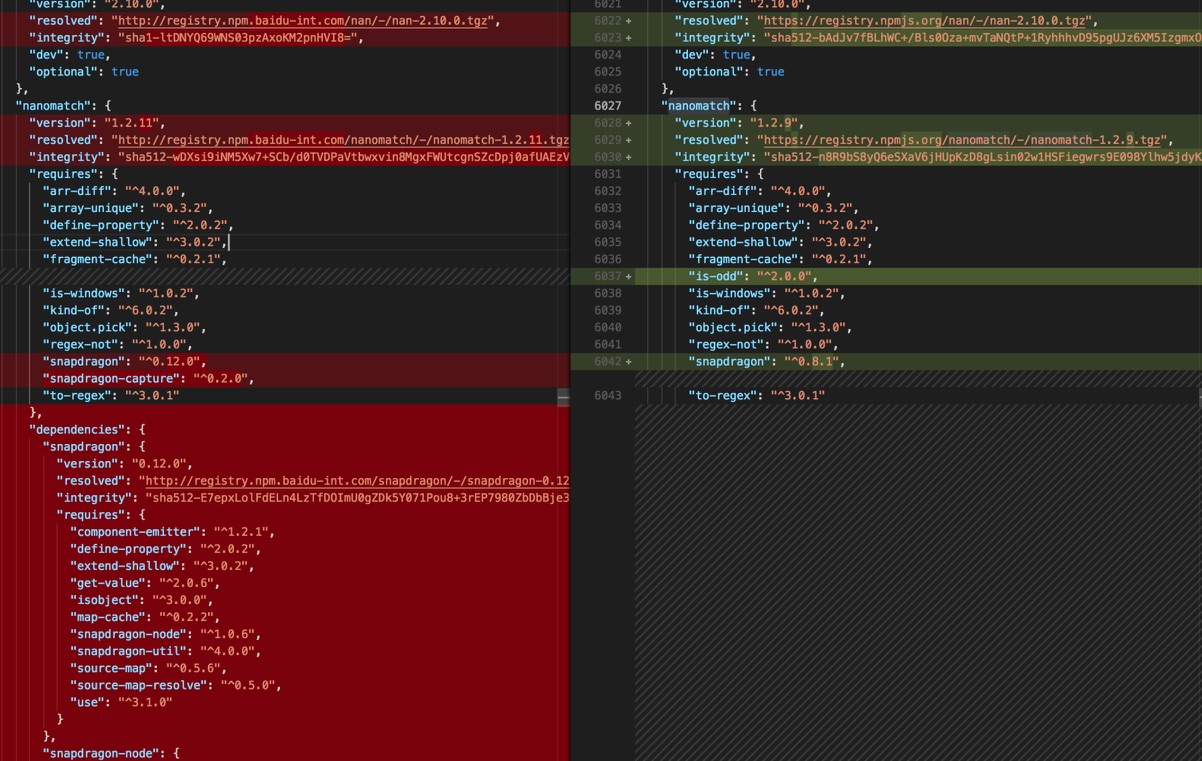
Task: Click the plus marker on line 6023
Action: tap(628, 38)
